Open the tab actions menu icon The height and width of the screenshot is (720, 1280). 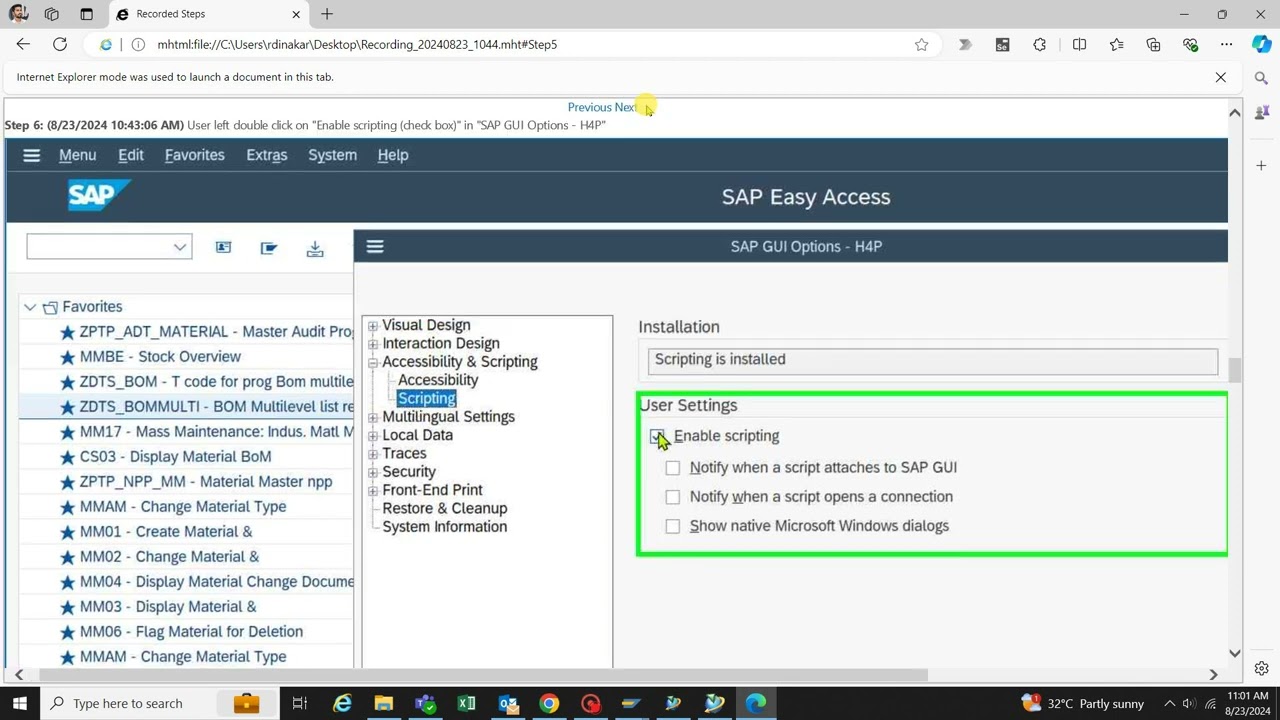pos(86,14)
